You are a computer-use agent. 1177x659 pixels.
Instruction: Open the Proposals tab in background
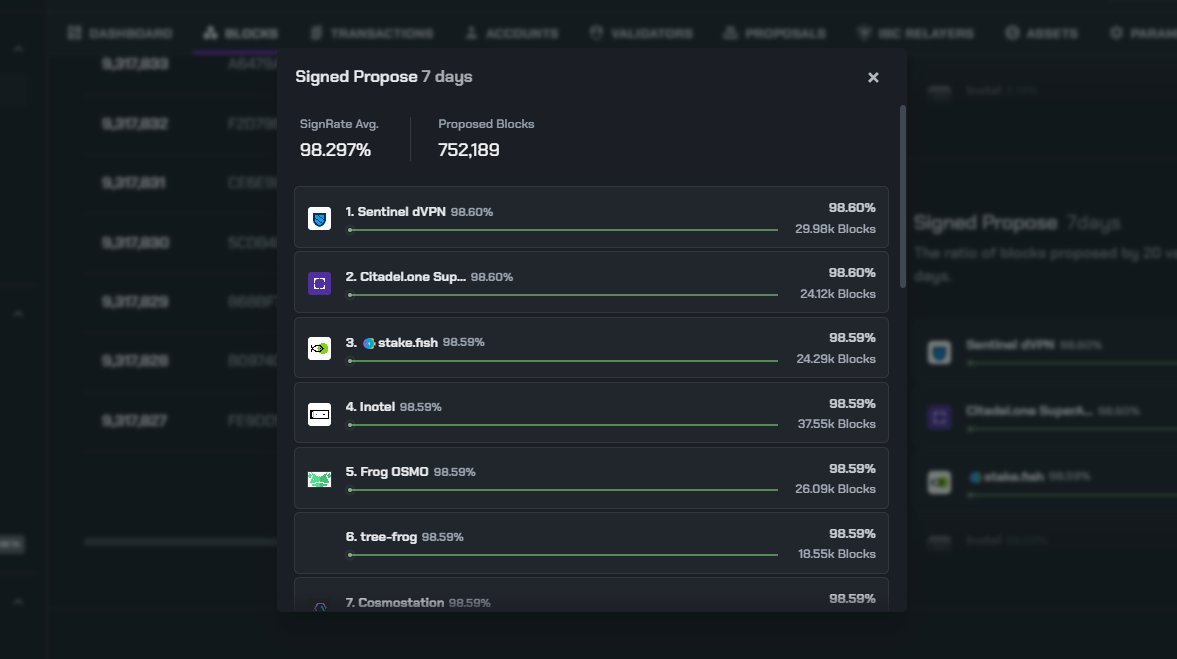pyautogui.click(x=774, y=33)
